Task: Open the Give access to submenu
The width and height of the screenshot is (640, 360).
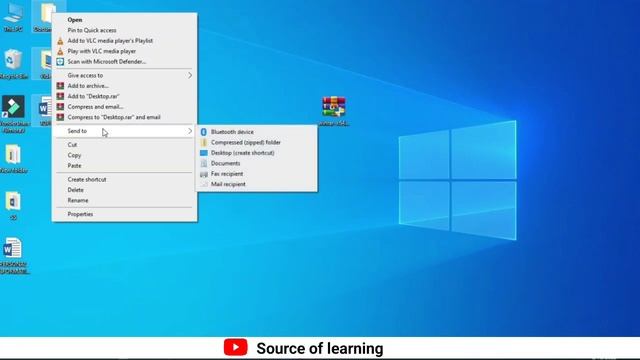Action: 124,76
